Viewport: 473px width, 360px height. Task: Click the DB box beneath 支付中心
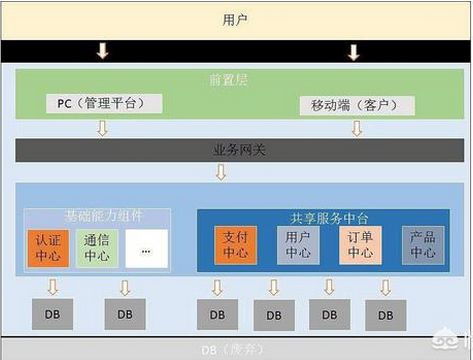(x=217, y=315)
